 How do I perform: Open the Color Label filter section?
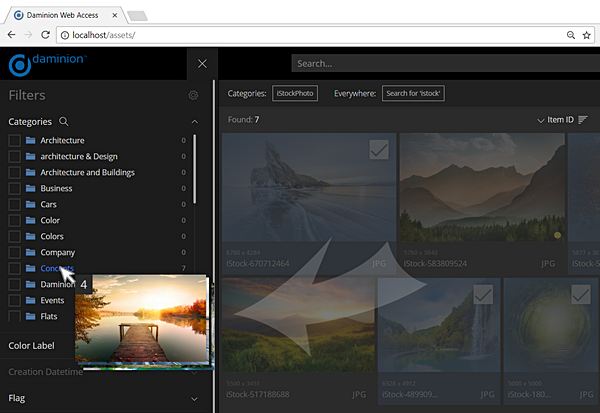coord(31,346)
